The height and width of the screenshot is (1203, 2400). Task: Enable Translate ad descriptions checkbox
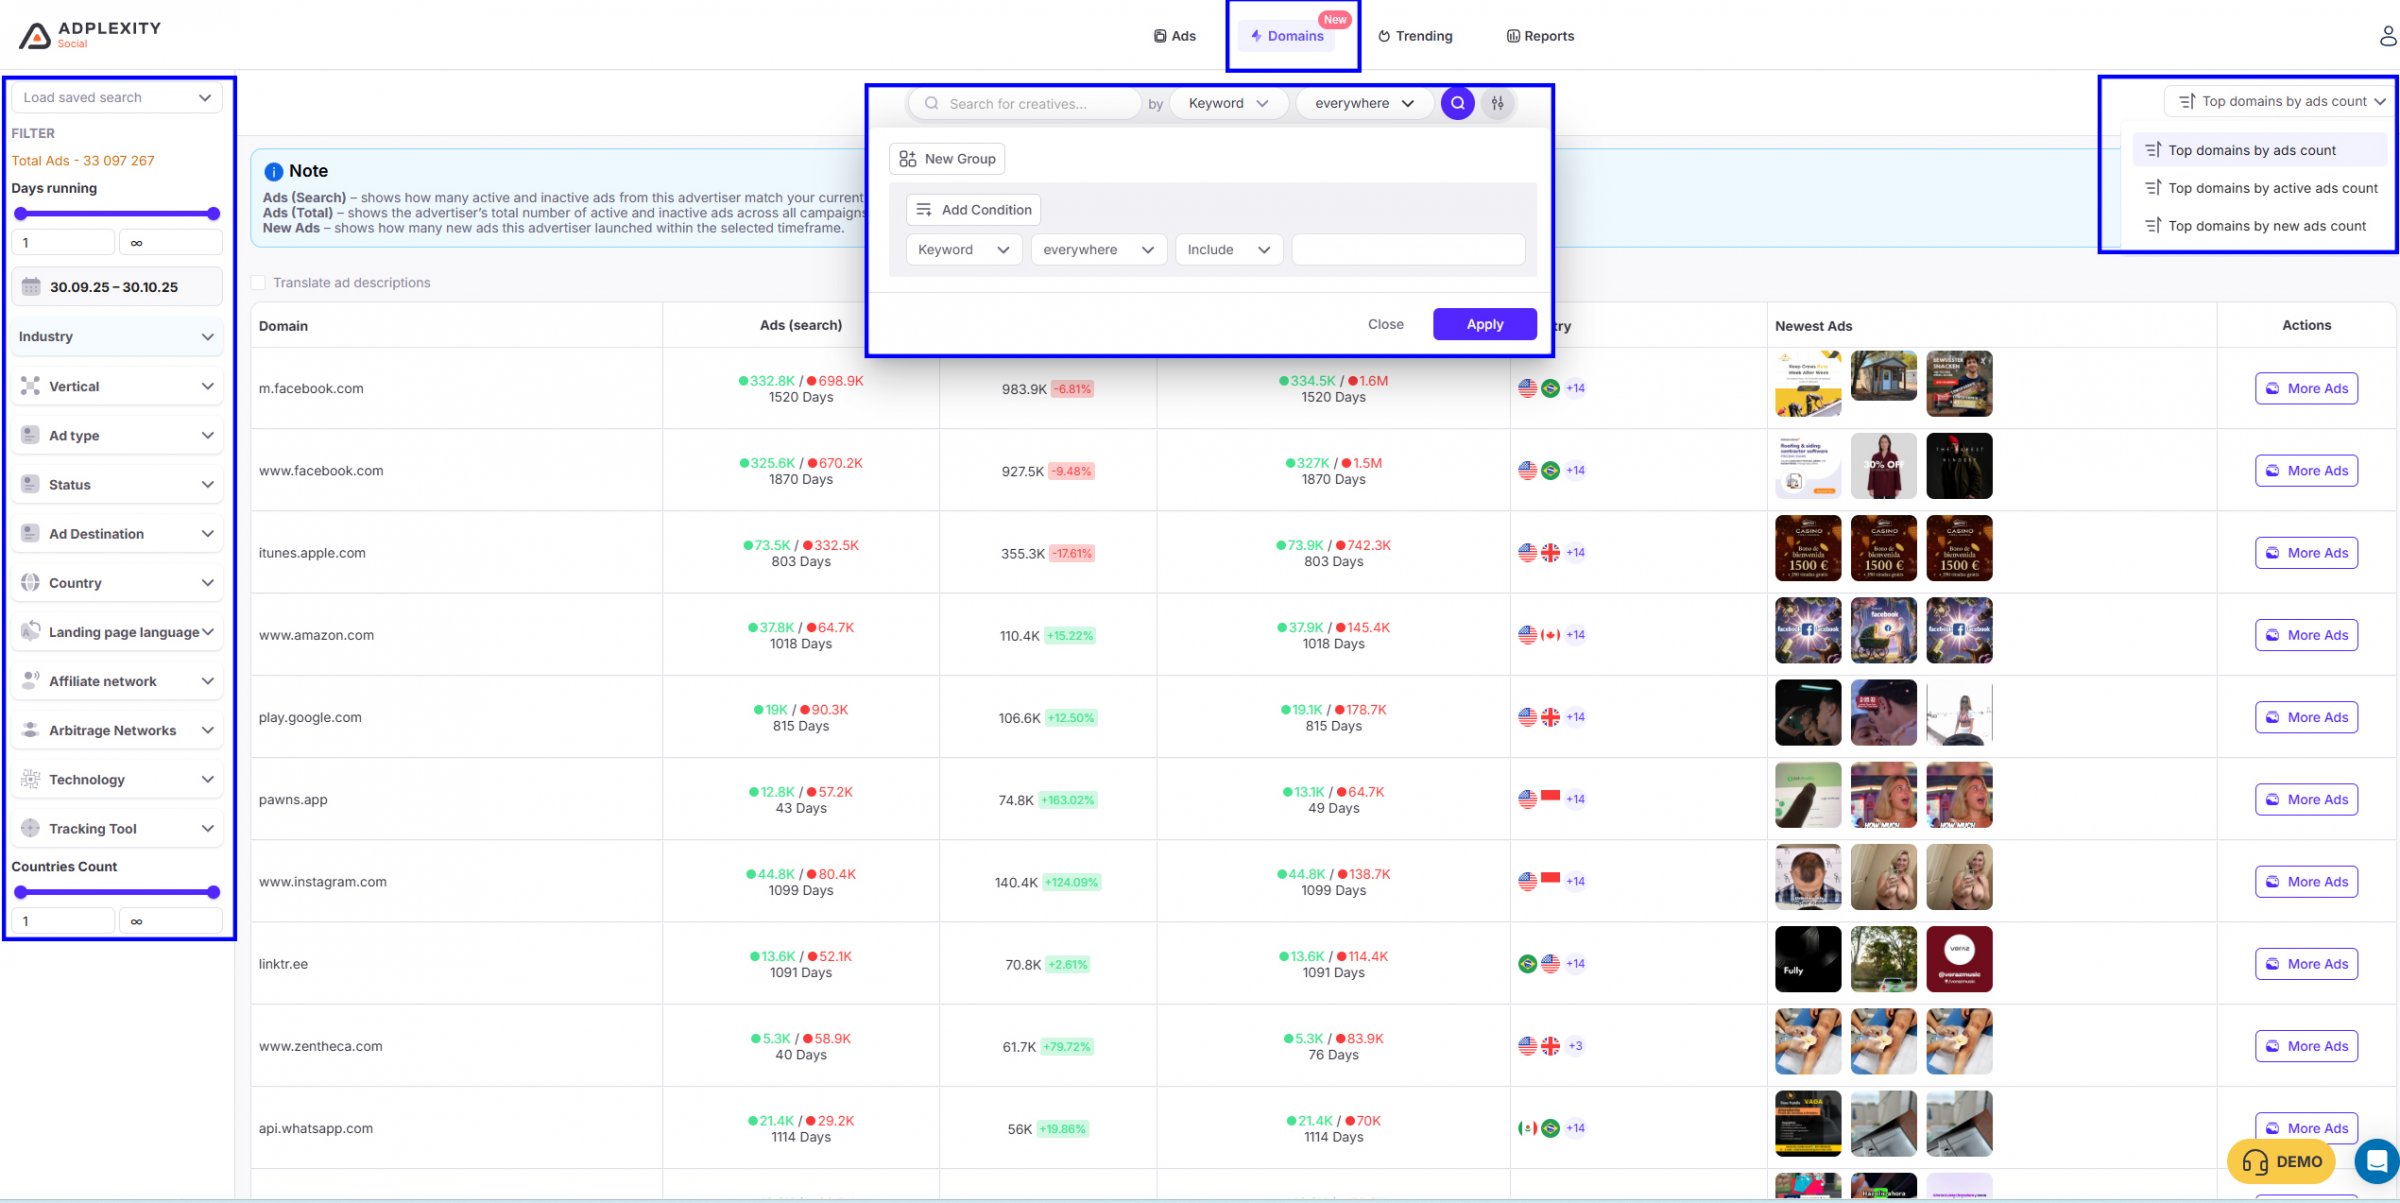click(259, 283)
